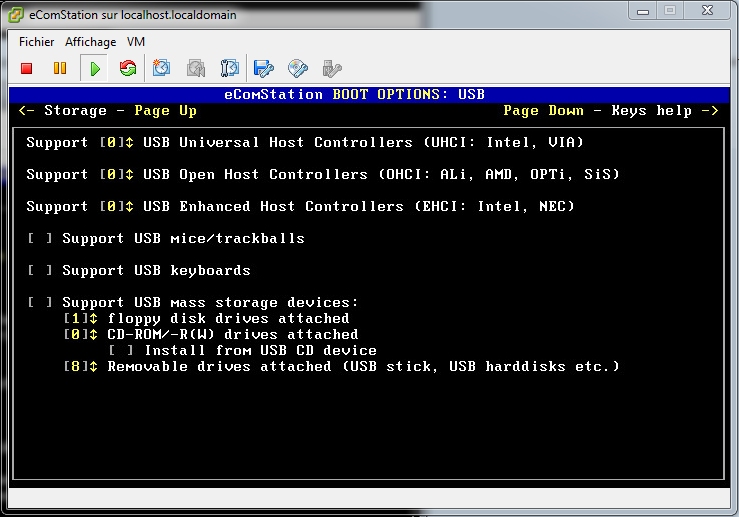Change the EHCI host controllers count spinner
The width and height of the screenshot is (739, 517).
[x=117, y=206]
